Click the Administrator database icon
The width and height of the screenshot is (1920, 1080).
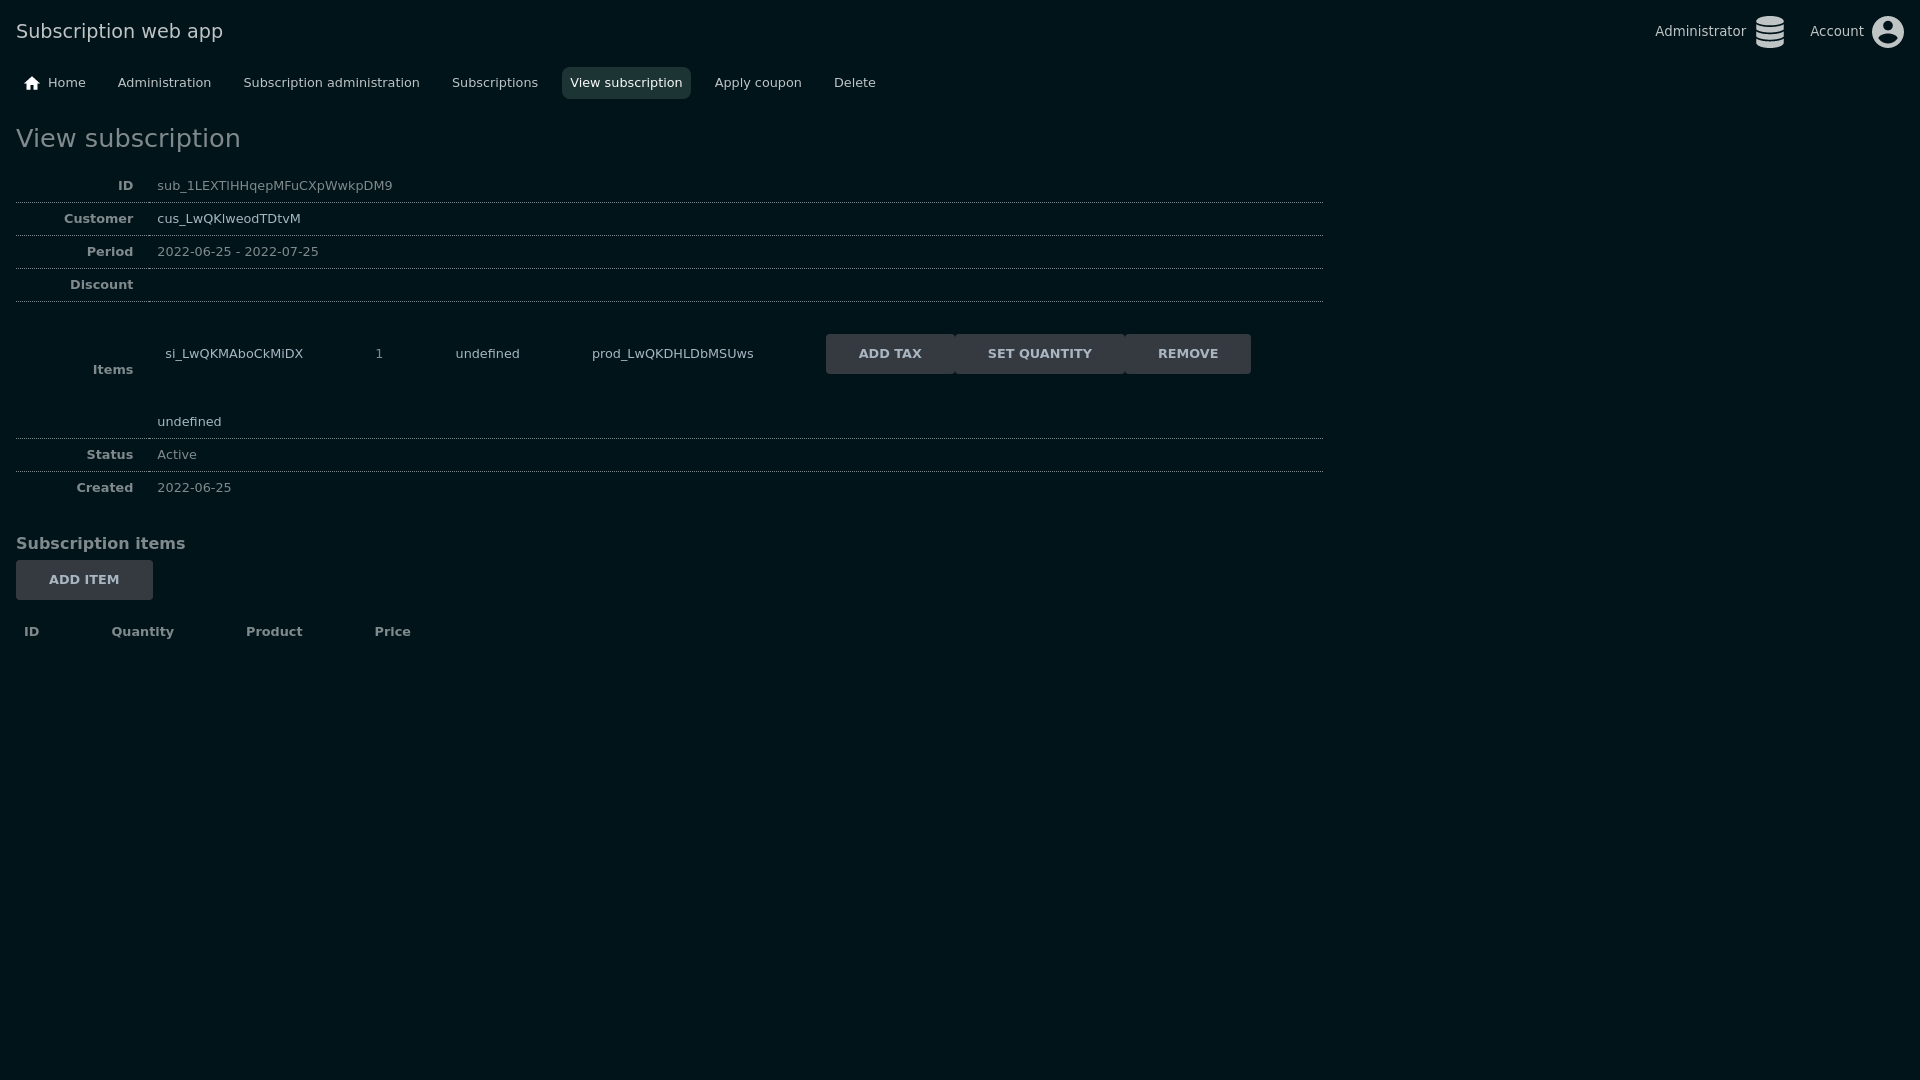tap(1769, 32)
